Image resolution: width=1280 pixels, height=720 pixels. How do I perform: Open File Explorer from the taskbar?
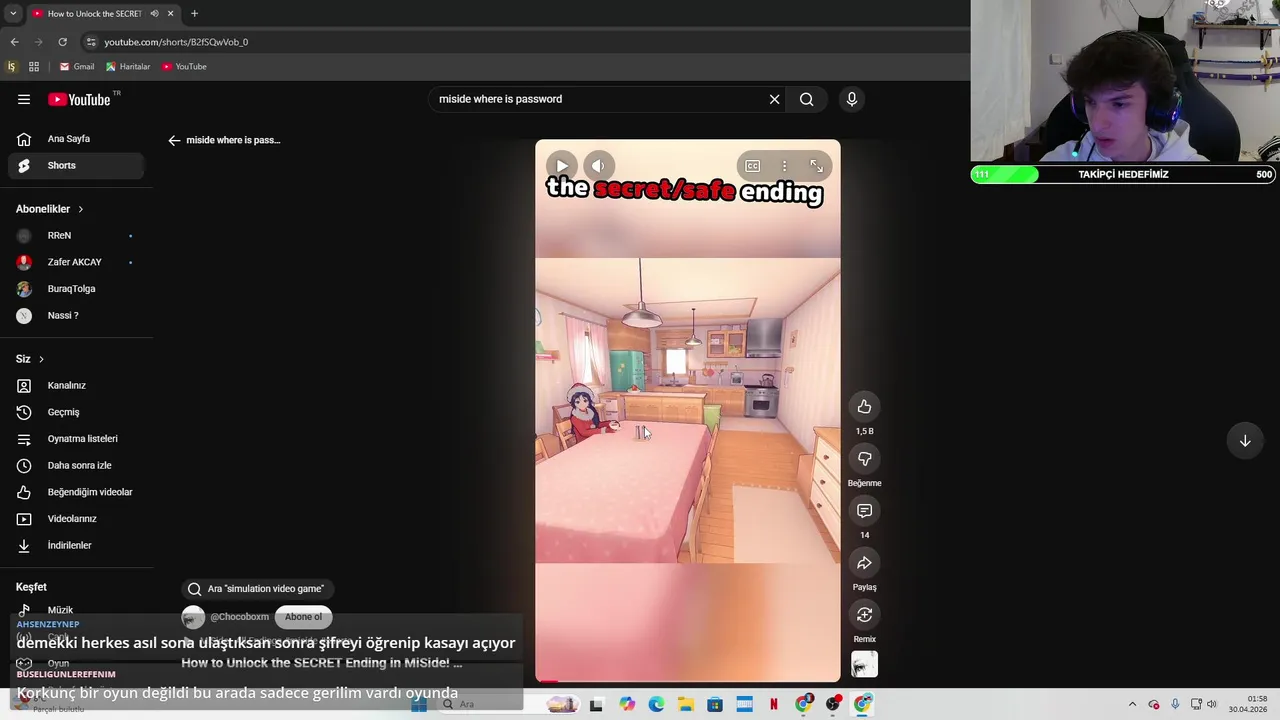click(686, 705)
